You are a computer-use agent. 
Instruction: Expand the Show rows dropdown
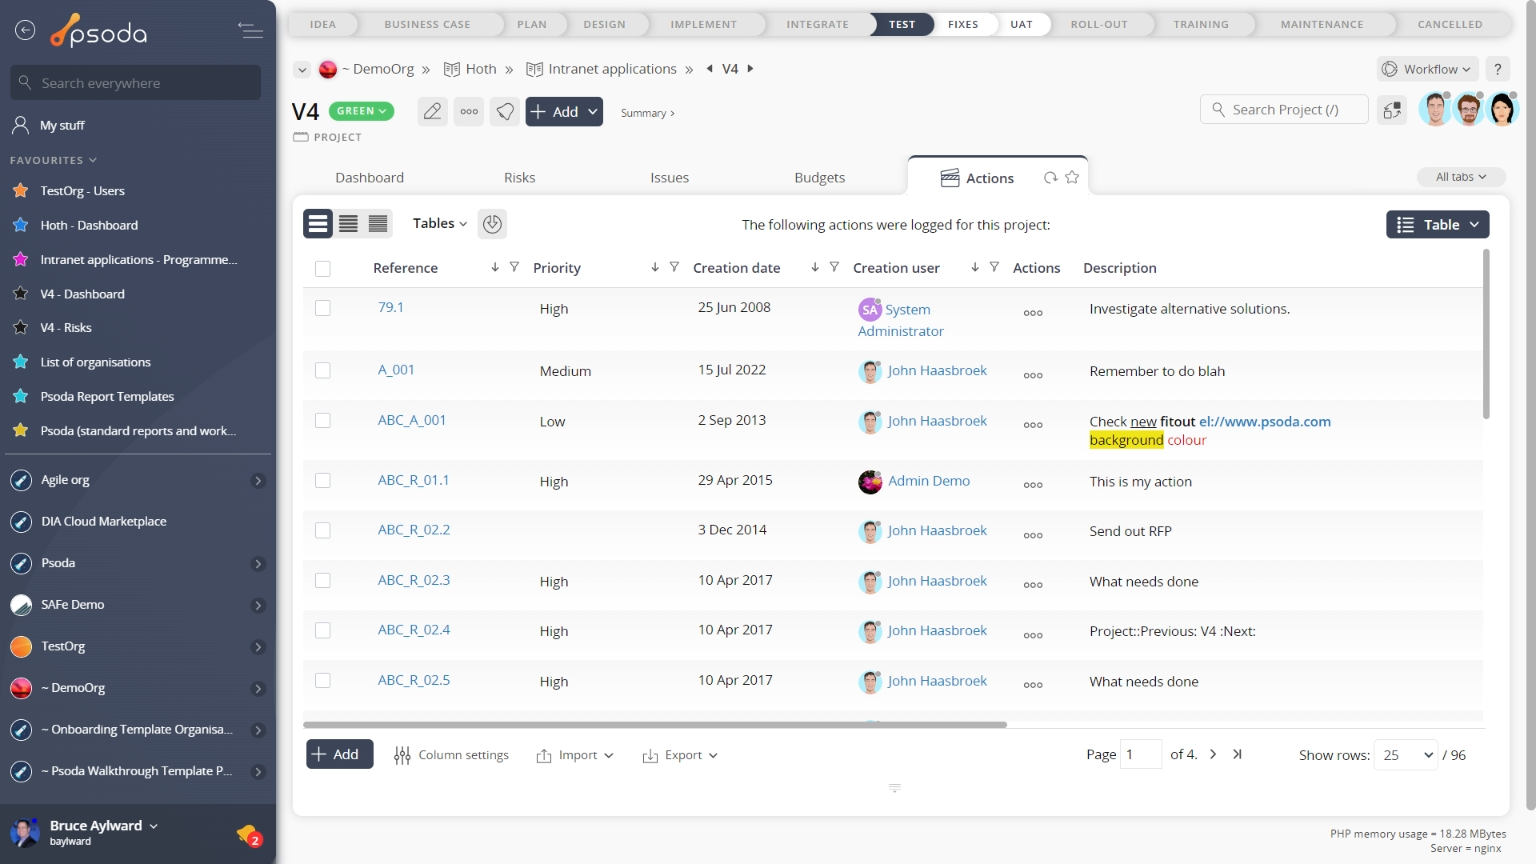(1407, 755)
